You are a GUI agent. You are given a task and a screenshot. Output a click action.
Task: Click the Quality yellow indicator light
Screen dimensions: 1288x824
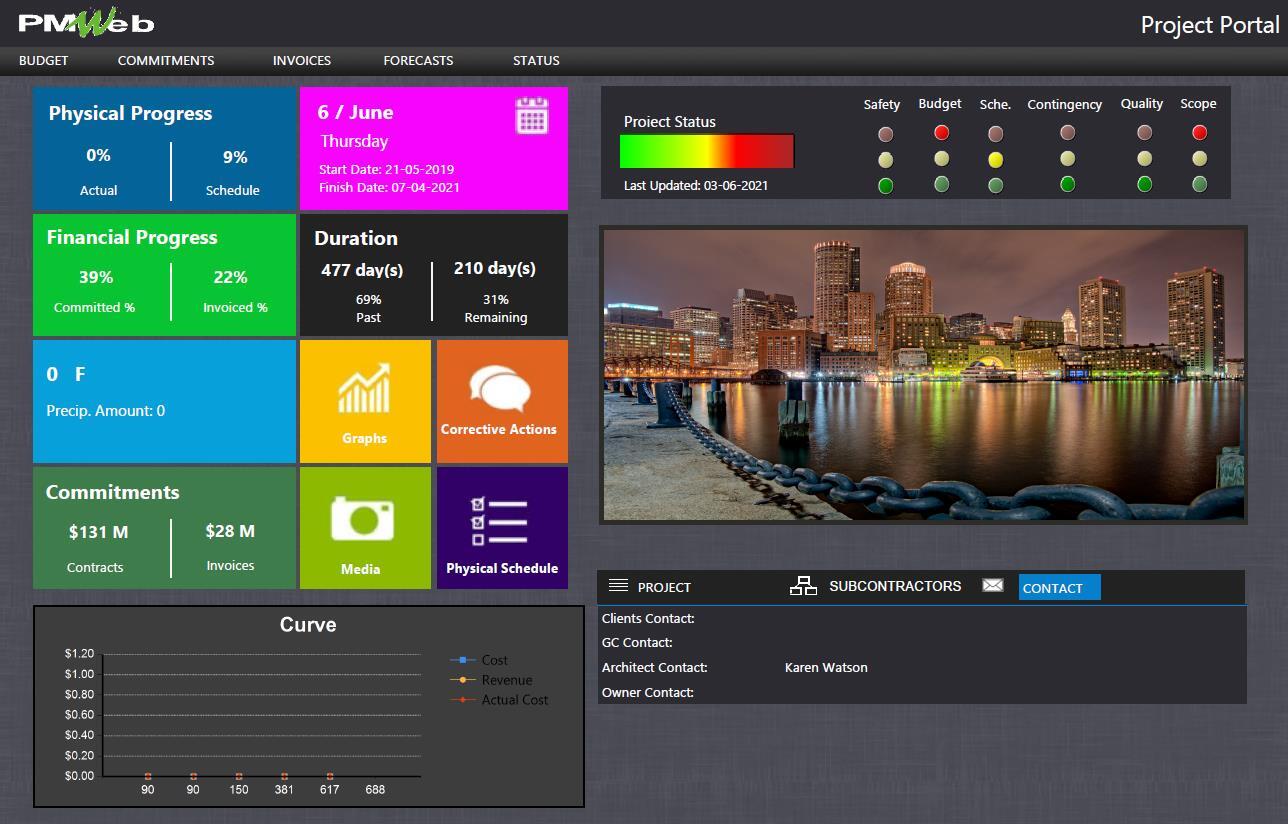click(x=1144, y=158)
